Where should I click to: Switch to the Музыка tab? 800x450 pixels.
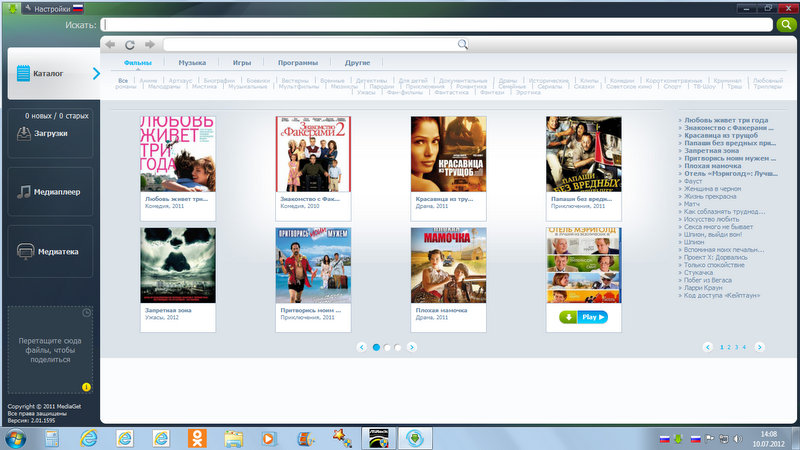click(192, 63)
